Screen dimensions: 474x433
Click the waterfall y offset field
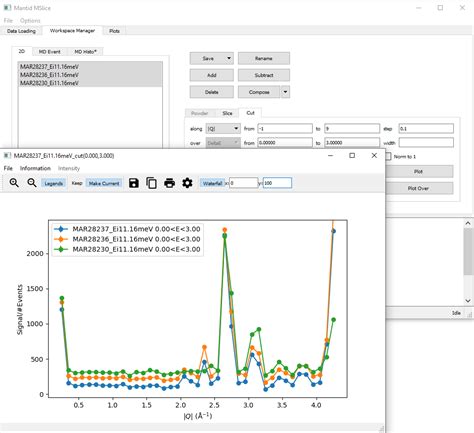coord(277,183)
